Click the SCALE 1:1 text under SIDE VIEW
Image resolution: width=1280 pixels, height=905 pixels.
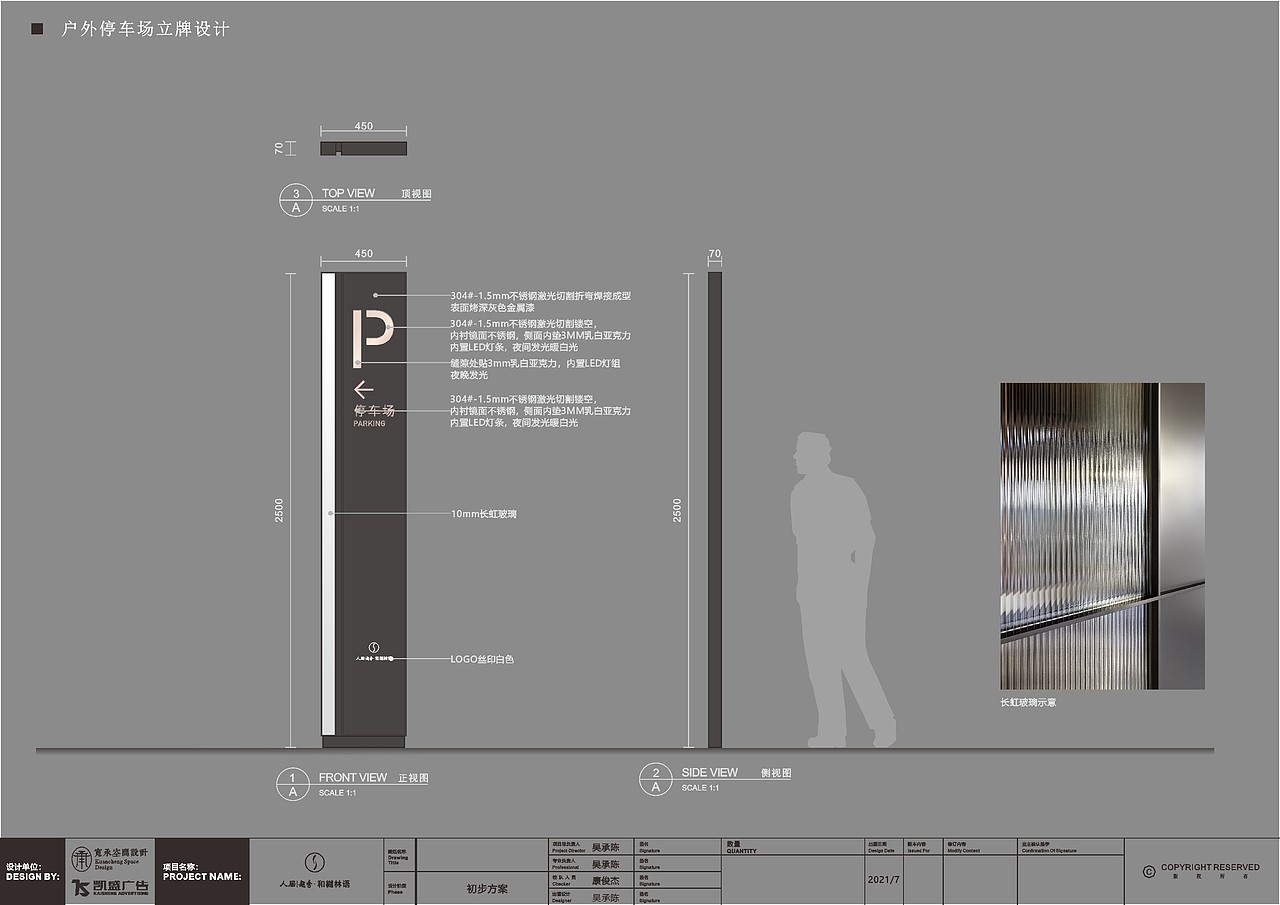(x=700, y=788)
